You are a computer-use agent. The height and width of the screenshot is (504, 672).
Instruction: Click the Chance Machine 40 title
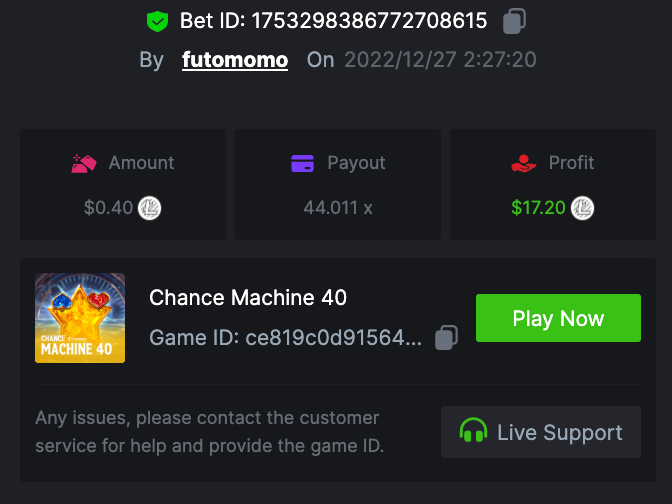(248, 297)
